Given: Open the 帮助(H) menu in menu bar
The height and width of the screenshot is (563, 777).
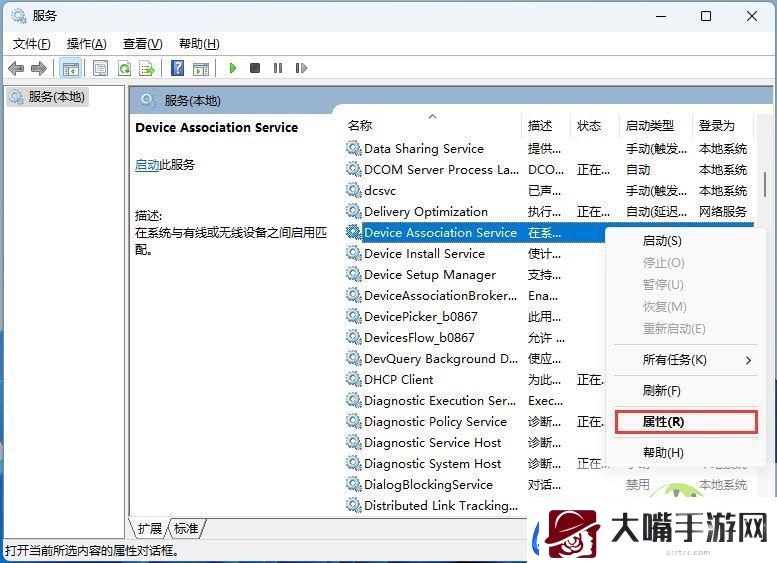Looking at the screenshot, I should (x=199, y=44).
